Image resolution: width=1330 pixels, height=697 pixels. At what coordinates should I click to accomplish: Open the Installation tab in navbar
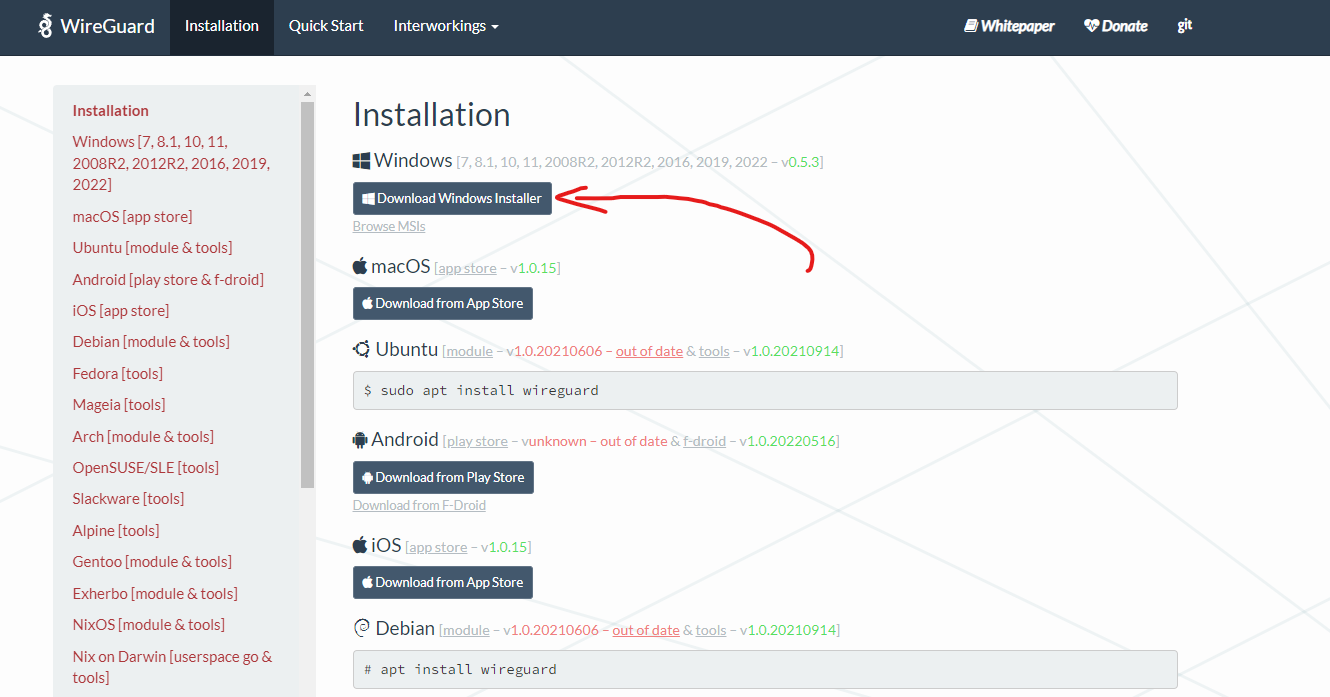point(222,26)
